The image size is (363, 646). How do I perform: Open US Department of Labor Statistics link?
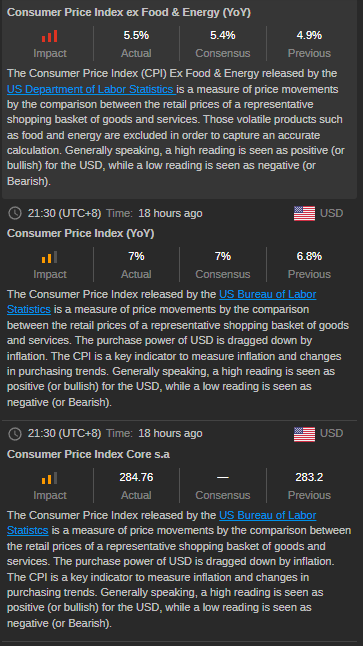coord(90,89)
